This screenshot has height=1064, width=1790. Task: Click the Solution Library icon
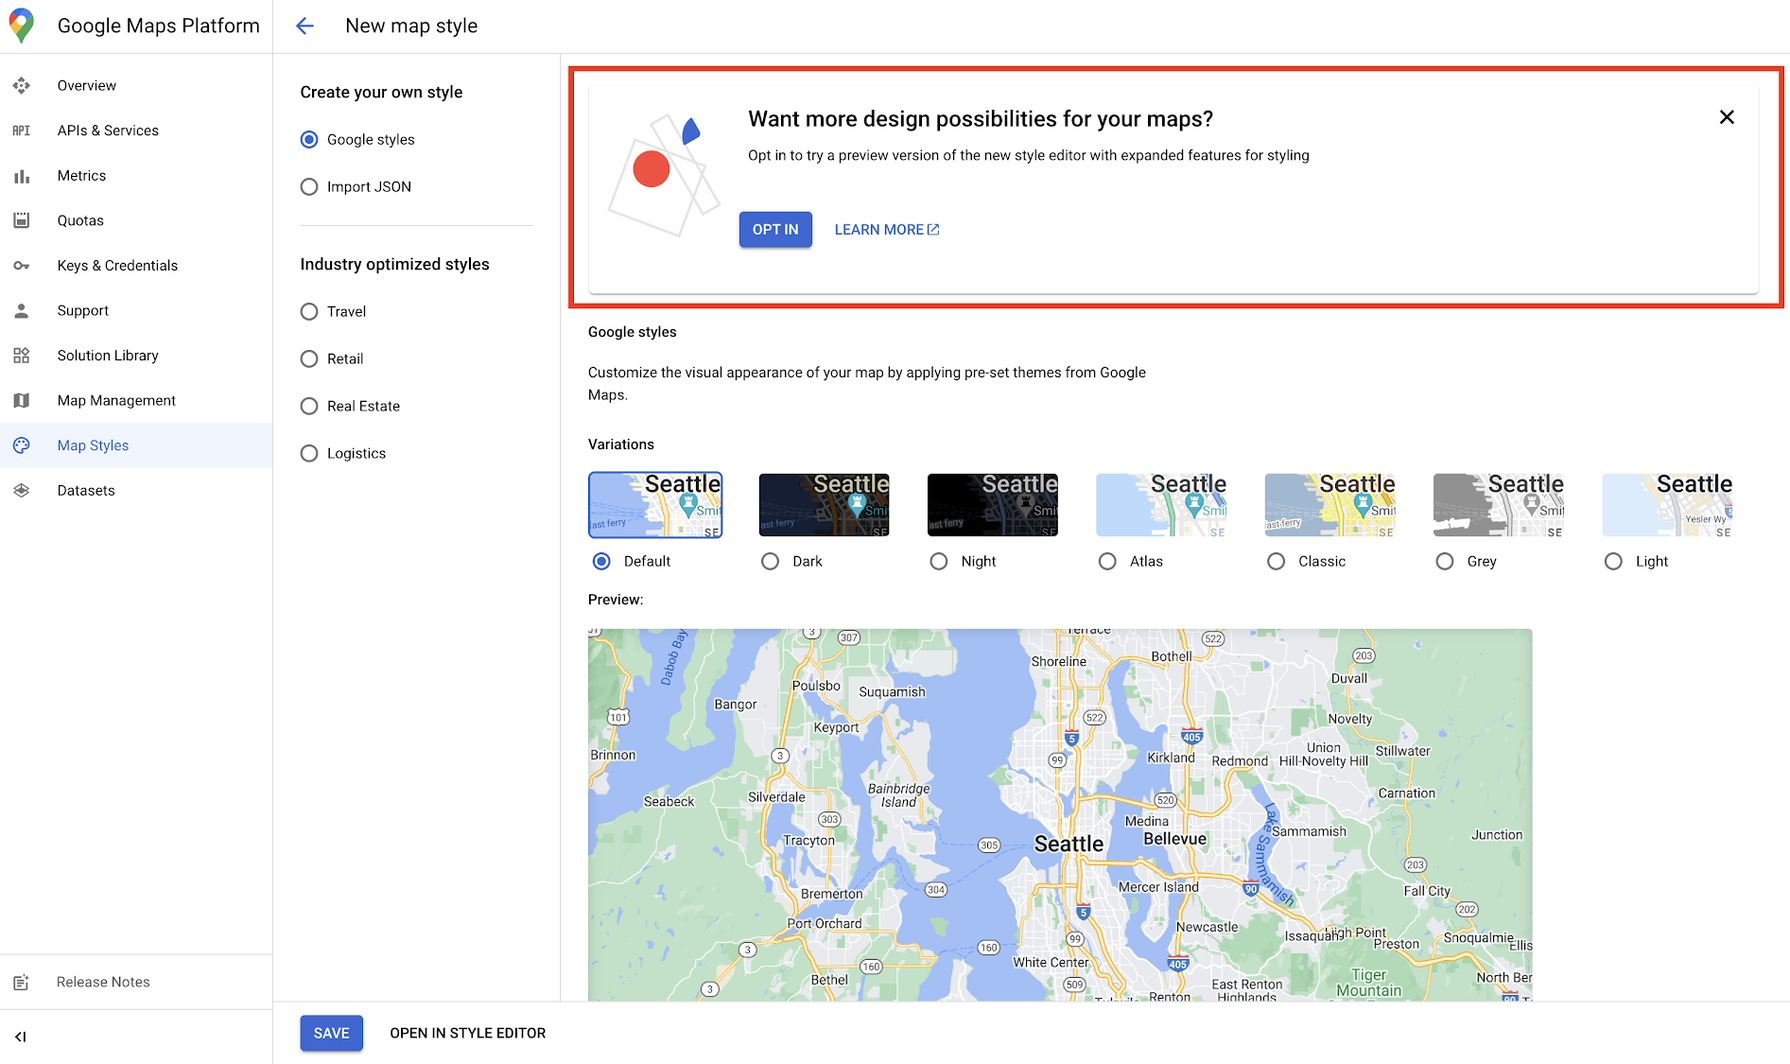click(21, 356)
